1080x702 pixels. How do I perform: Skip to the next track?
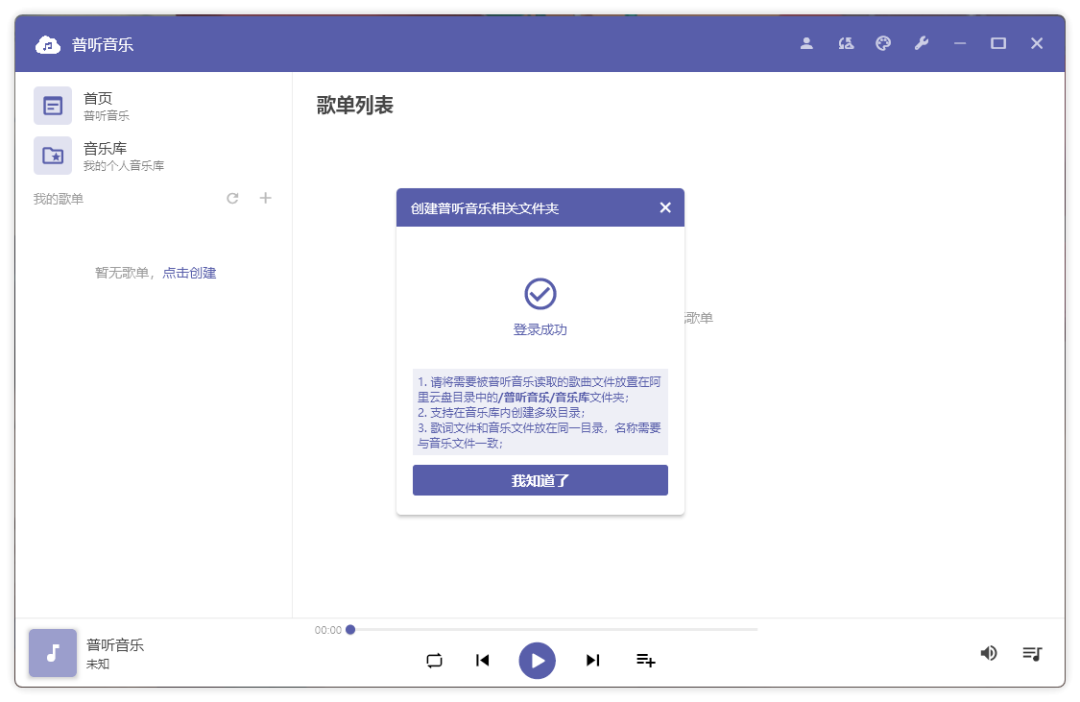tap(592, 660)
